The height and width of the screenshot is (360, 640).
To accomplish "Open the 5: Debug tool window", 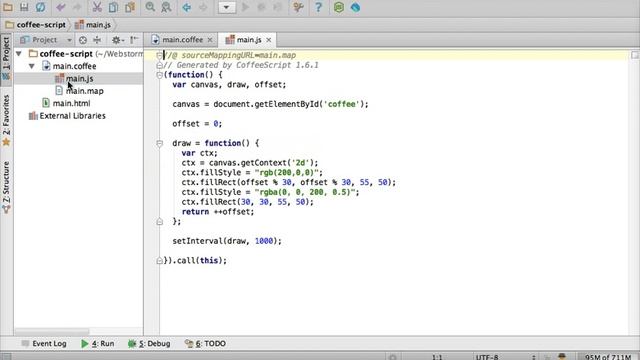I will 149,344.
